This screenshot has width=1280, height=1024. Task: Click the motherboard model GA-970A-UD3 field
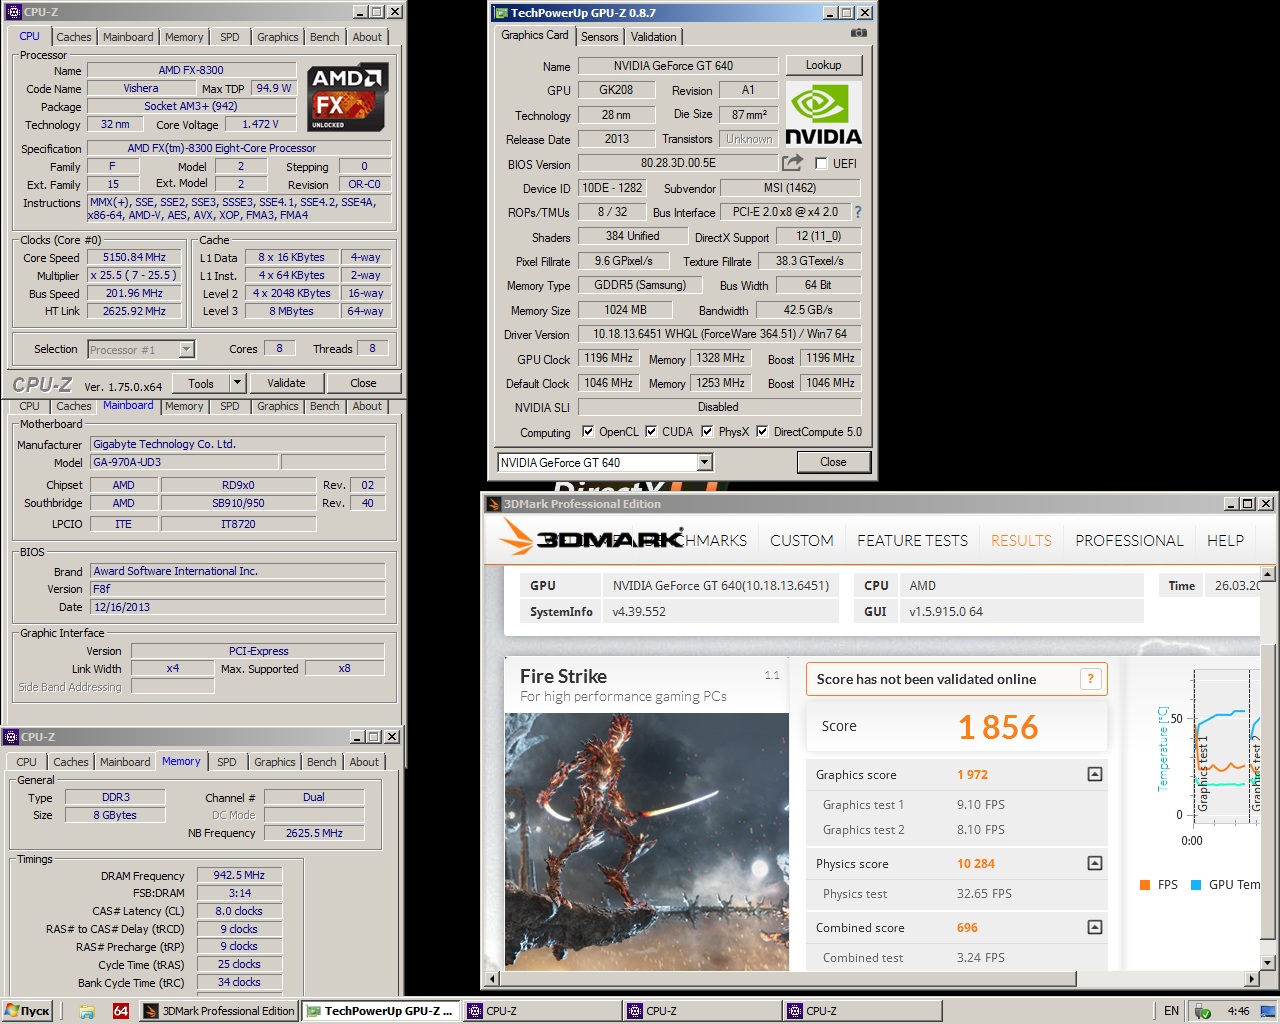pyautogui.click(x=184, y=462)
